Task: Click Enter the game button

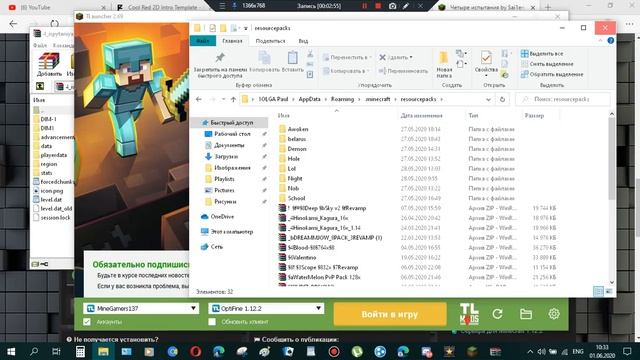Action: (390, 314)
